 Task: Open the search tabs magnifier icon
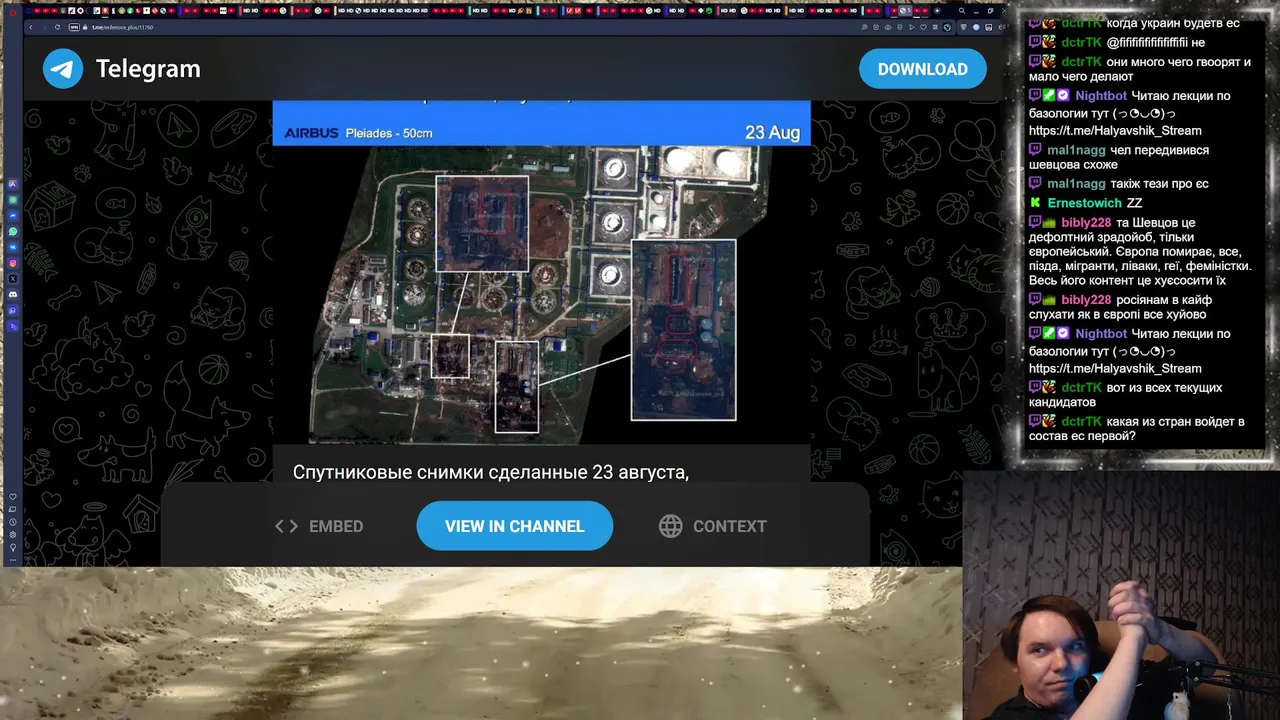click(x=962, y=10)
